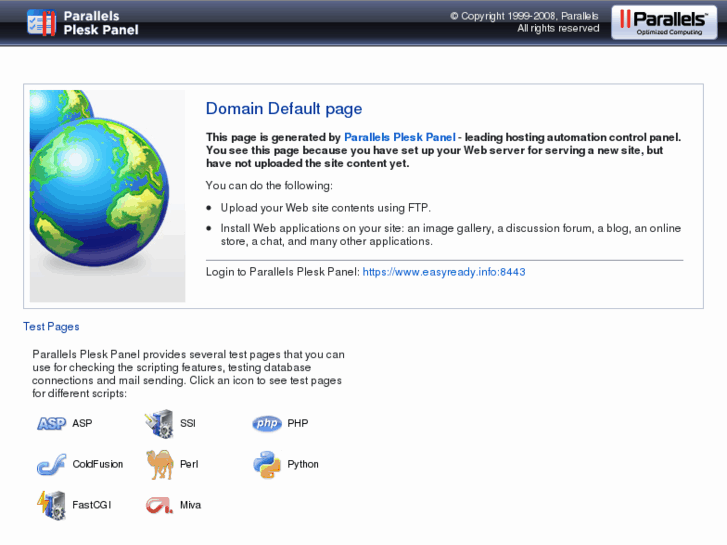Open the https://www.easyready.info:8443 login link
Screen dimensions: 727x545
444,272
